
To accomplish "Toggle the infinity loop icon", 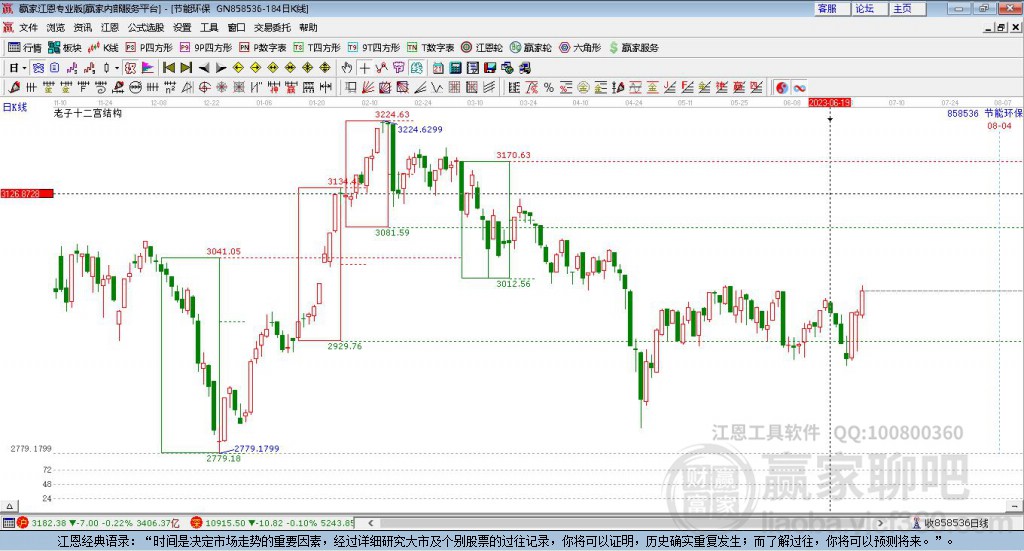I will [x=799, y=87].
